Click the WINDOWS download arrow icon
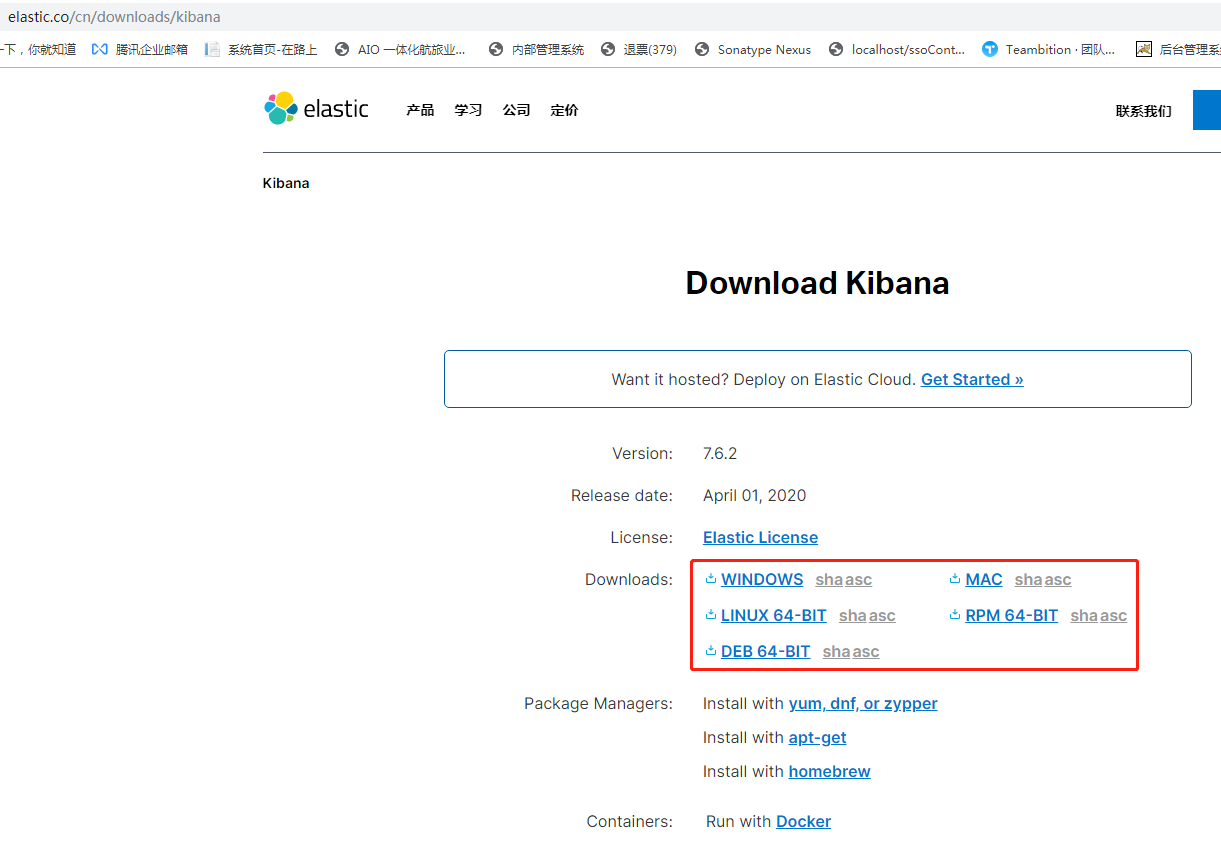This screenshot has height=850, width=1221. (711, 579)
